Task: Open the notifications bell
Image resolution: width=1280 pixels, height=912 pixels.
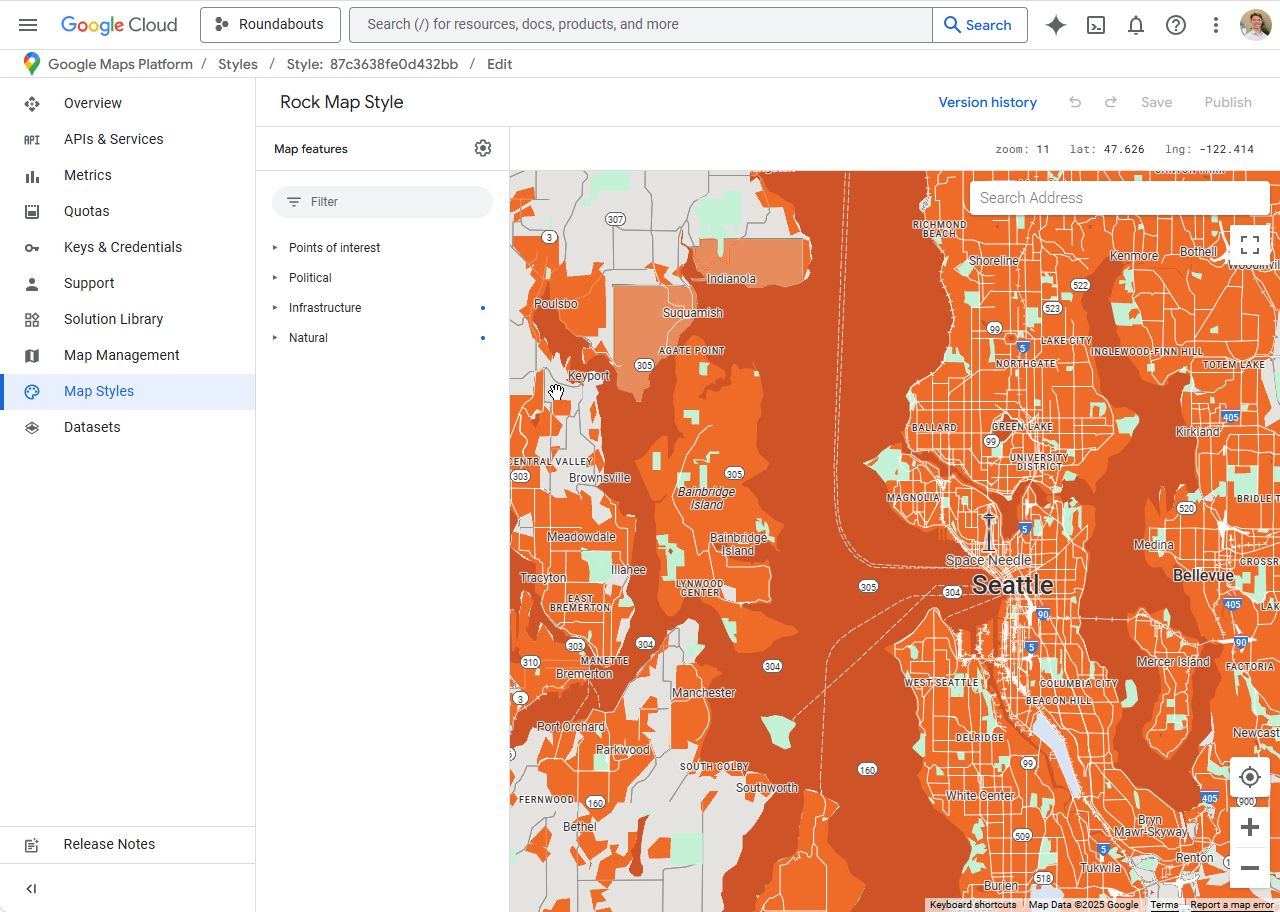Action: click(x=1136, y=25)
